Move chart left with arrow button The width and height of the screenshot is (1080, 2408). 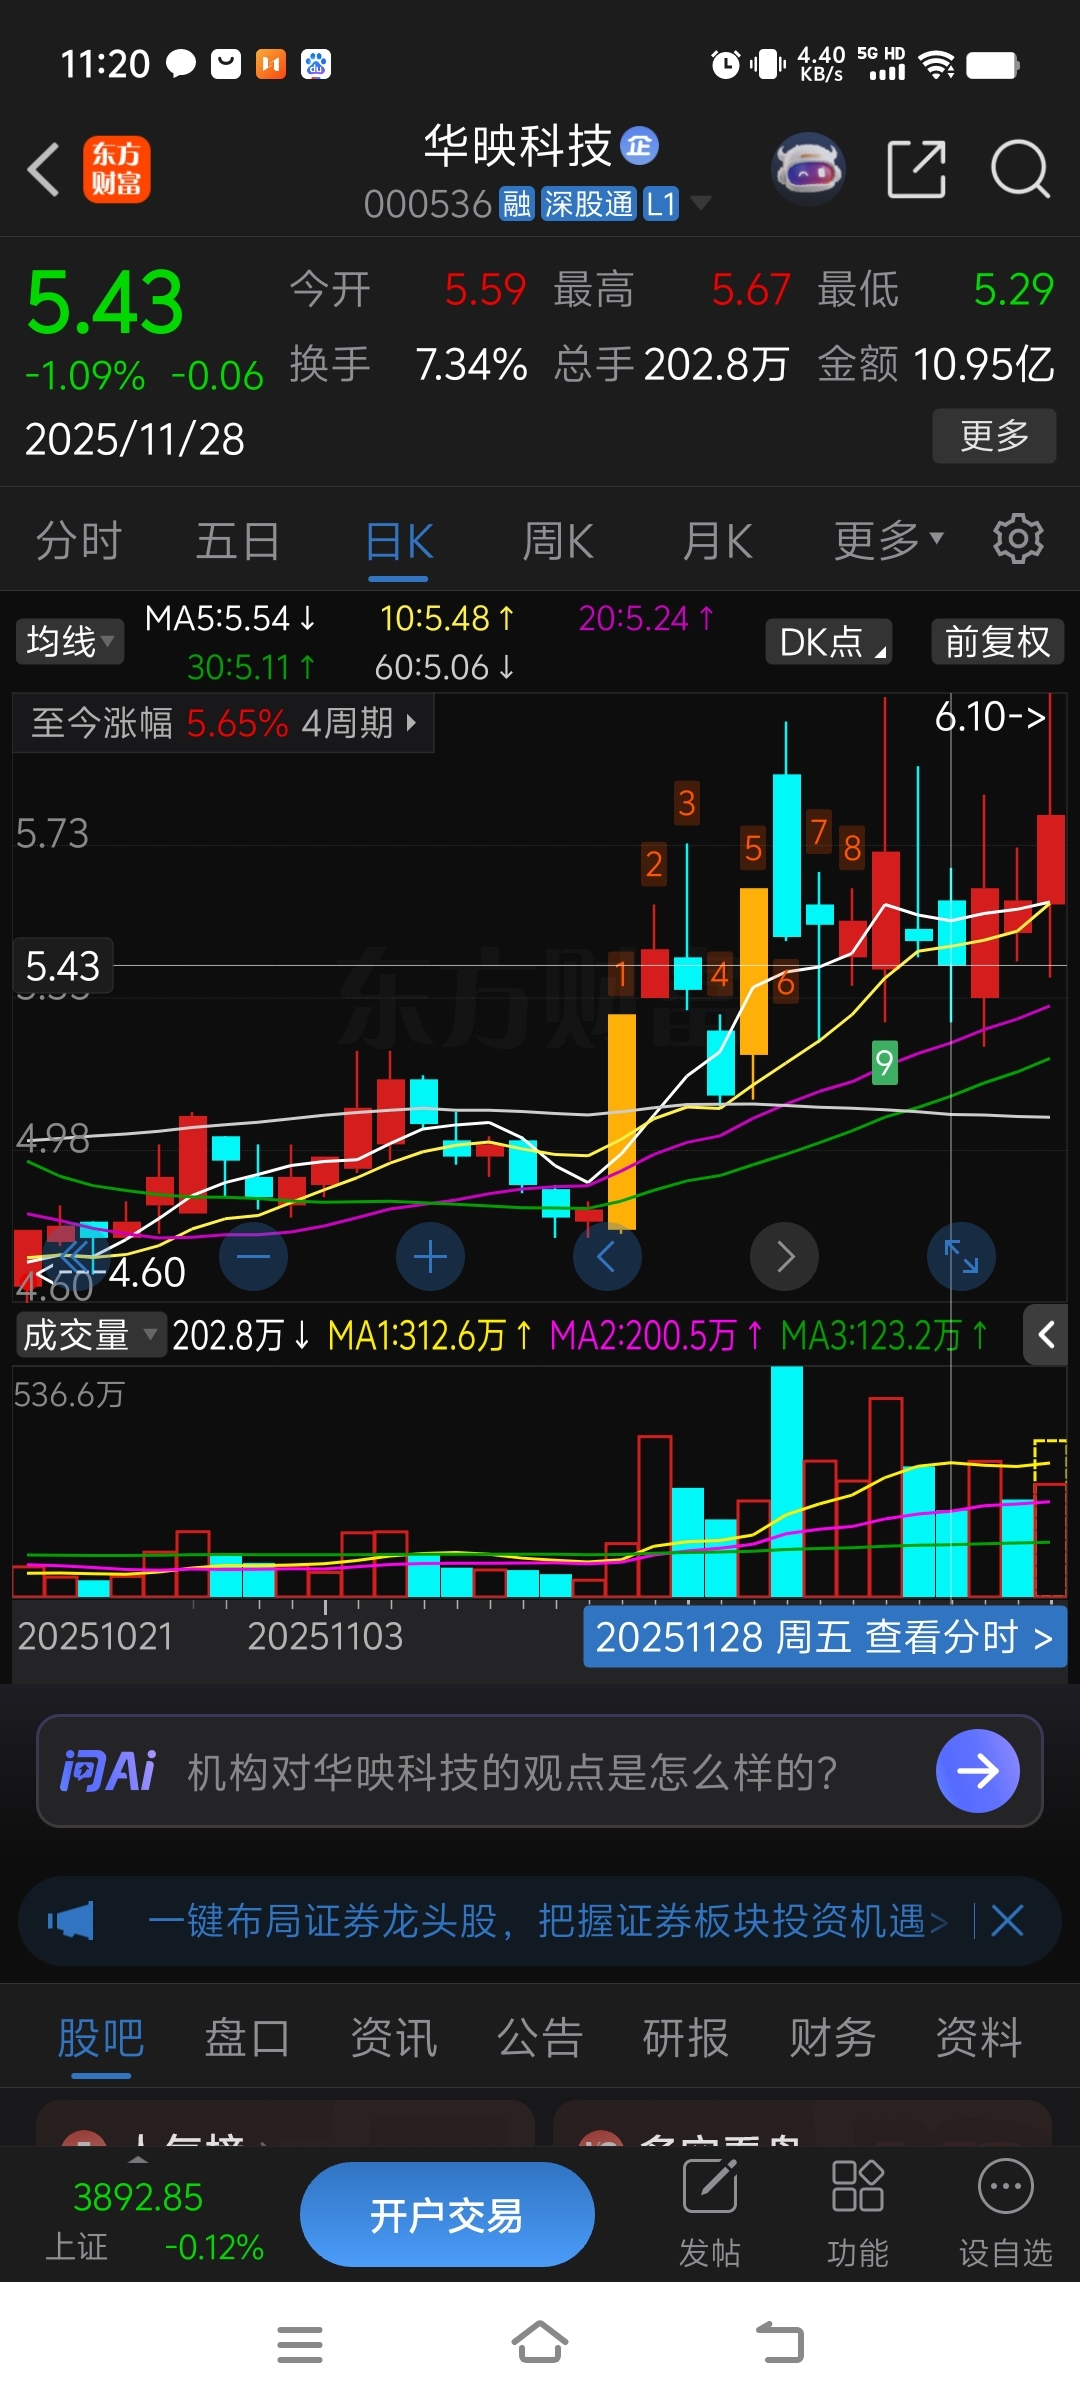click(x=607, y=1256)
